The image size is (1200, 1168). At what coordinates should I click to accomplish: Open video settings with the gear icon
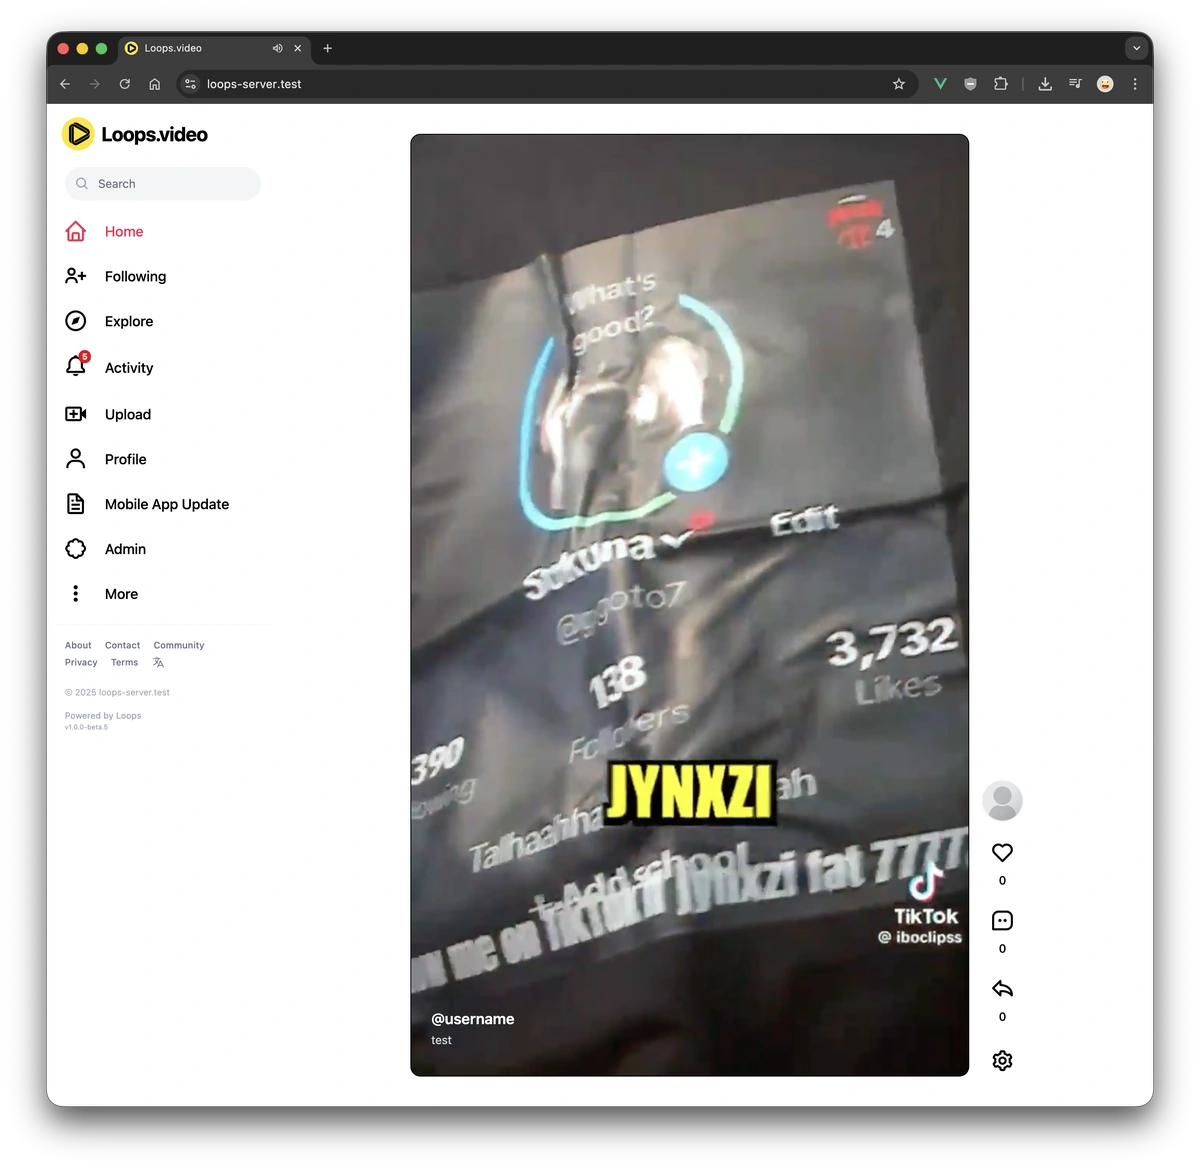point(1002,1060)
